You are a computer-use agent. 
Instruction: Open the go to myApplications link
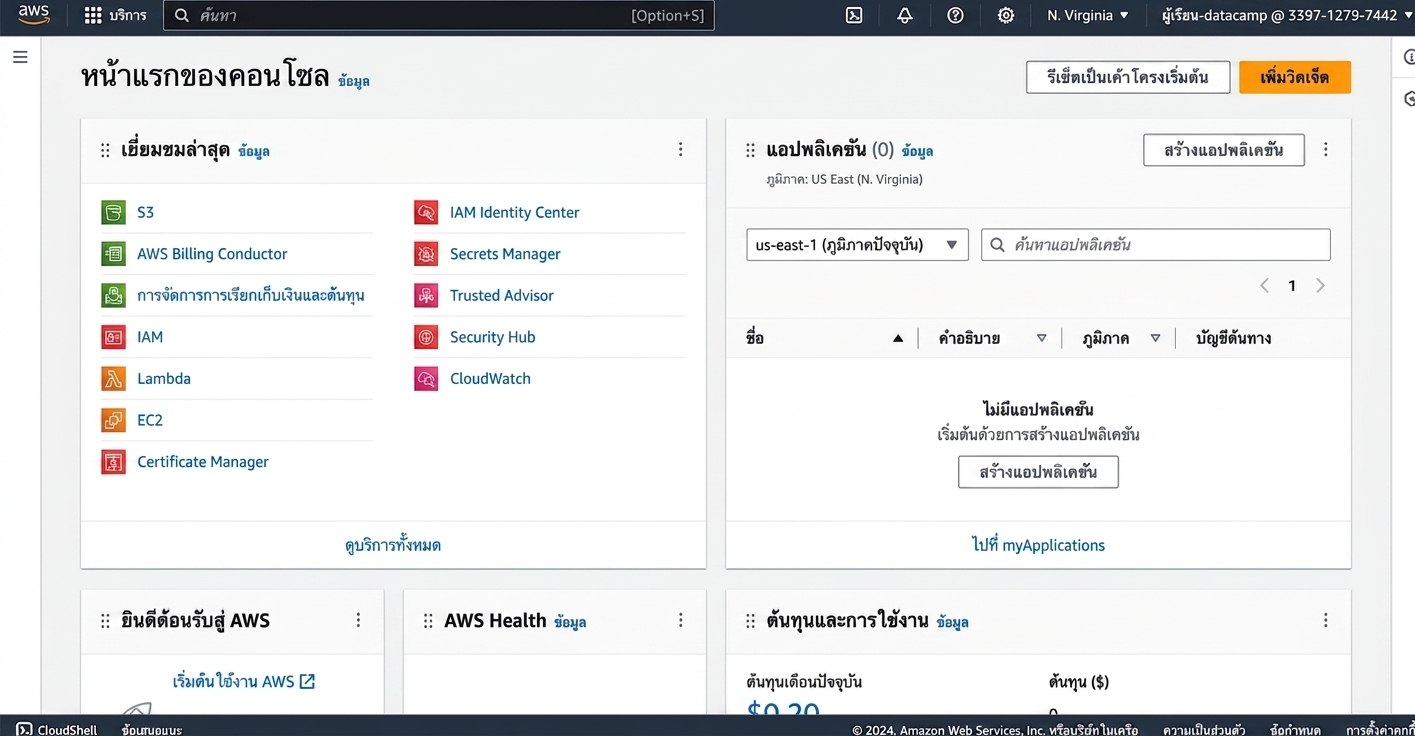click(1038, 545)
